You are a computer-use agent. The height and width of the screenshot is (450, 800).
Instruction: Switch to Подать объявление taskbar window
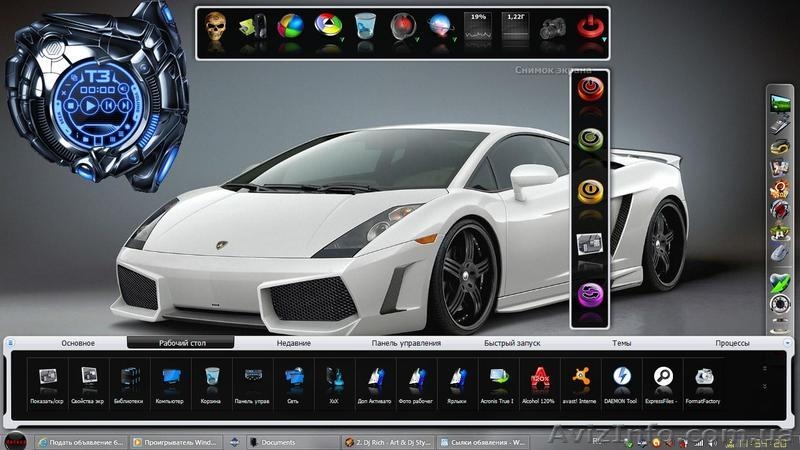(x=81, y=442)
